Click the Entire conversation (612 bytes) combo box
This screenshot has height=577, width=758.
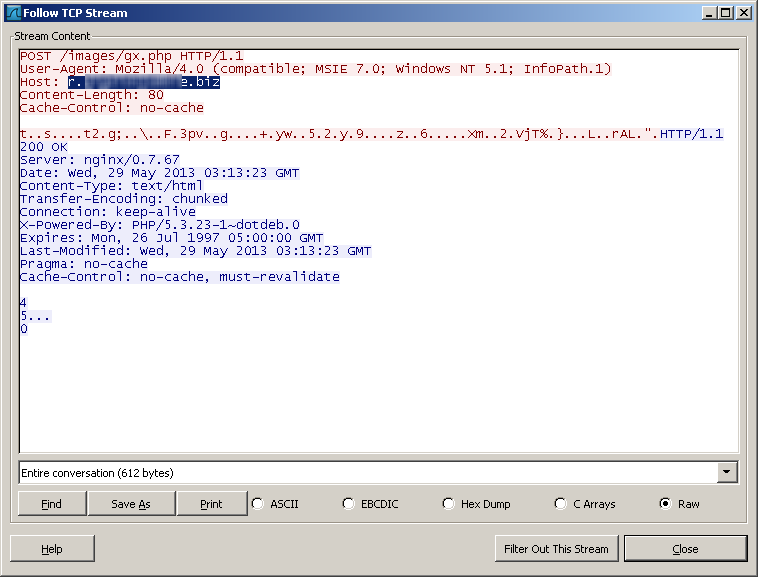(378, 473)
